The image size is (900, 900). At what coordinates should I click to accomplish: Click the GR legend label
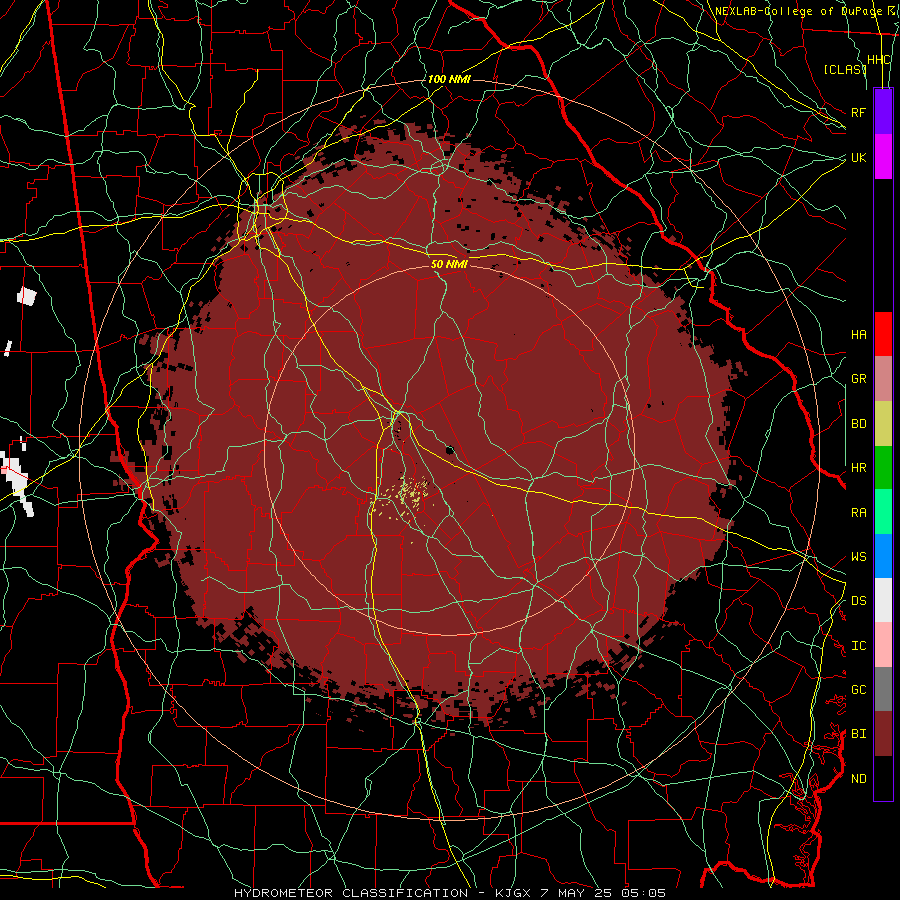[858, 379]
